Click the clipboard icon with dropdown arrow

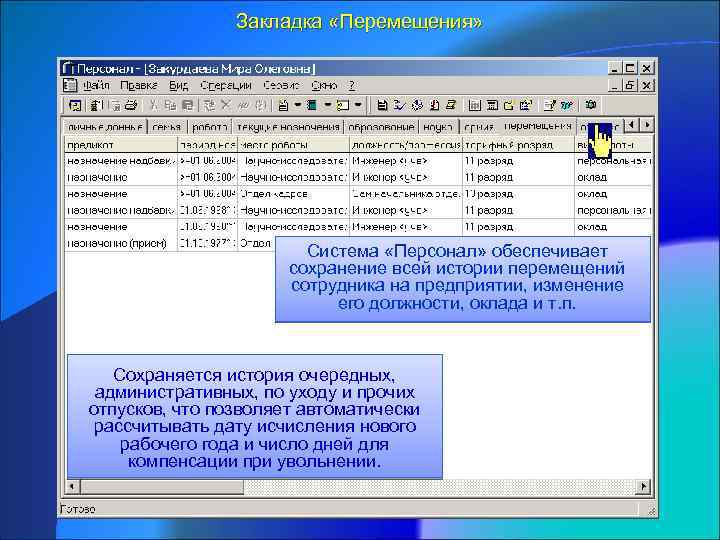pyautogui.click(x=284, y=106)
